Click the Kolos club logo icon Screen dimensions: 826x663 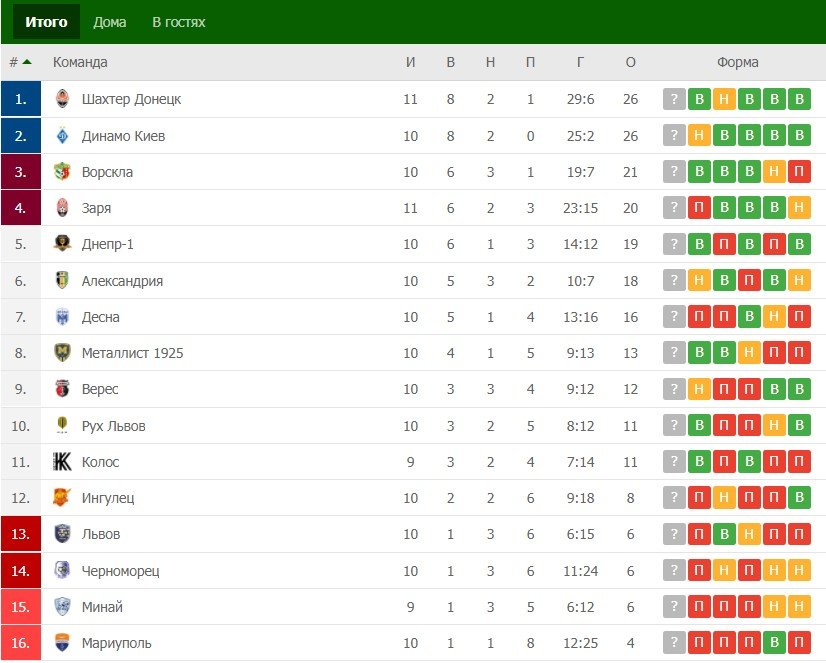point(62,462)
